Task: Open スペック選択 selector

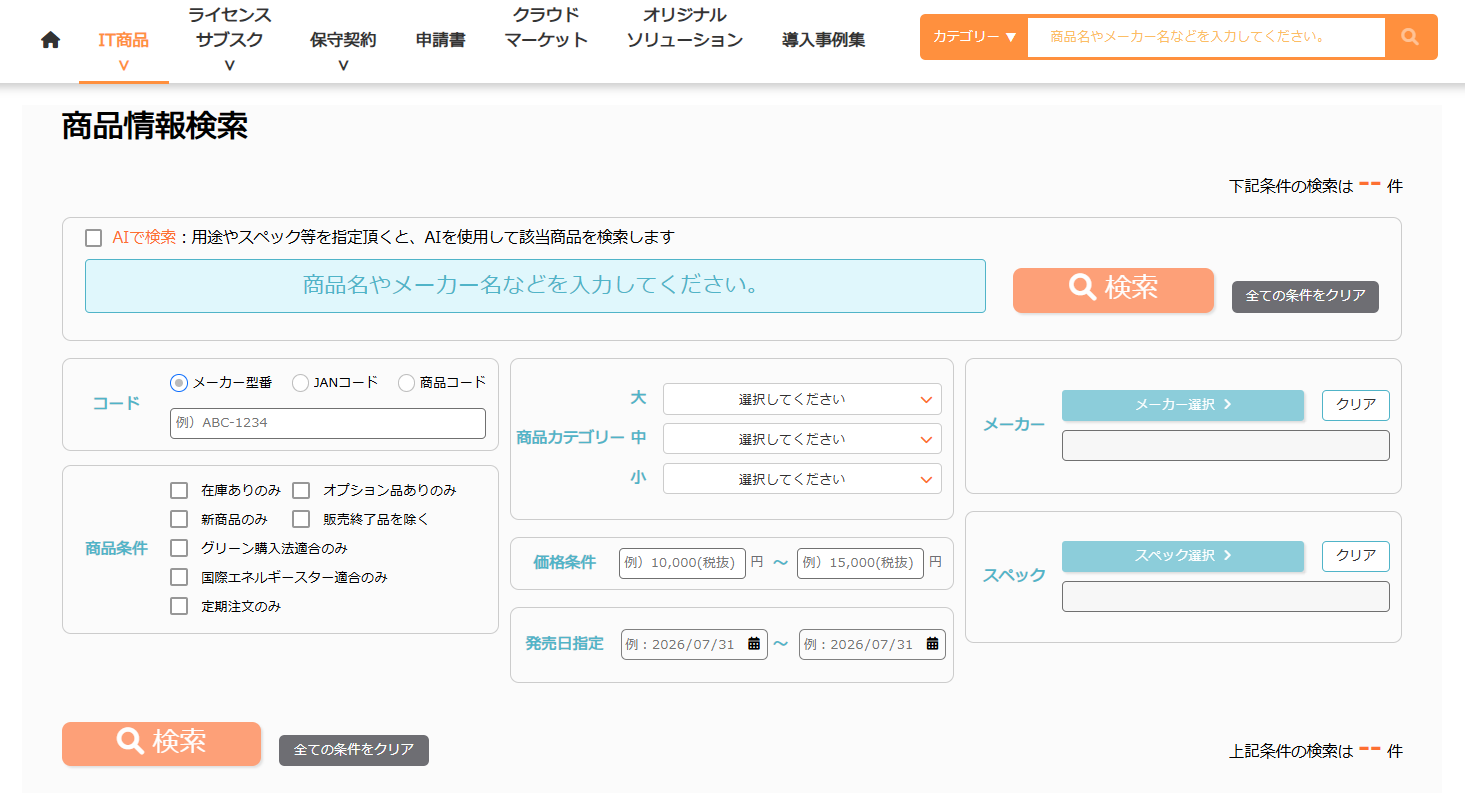Action: point(1183,556)
